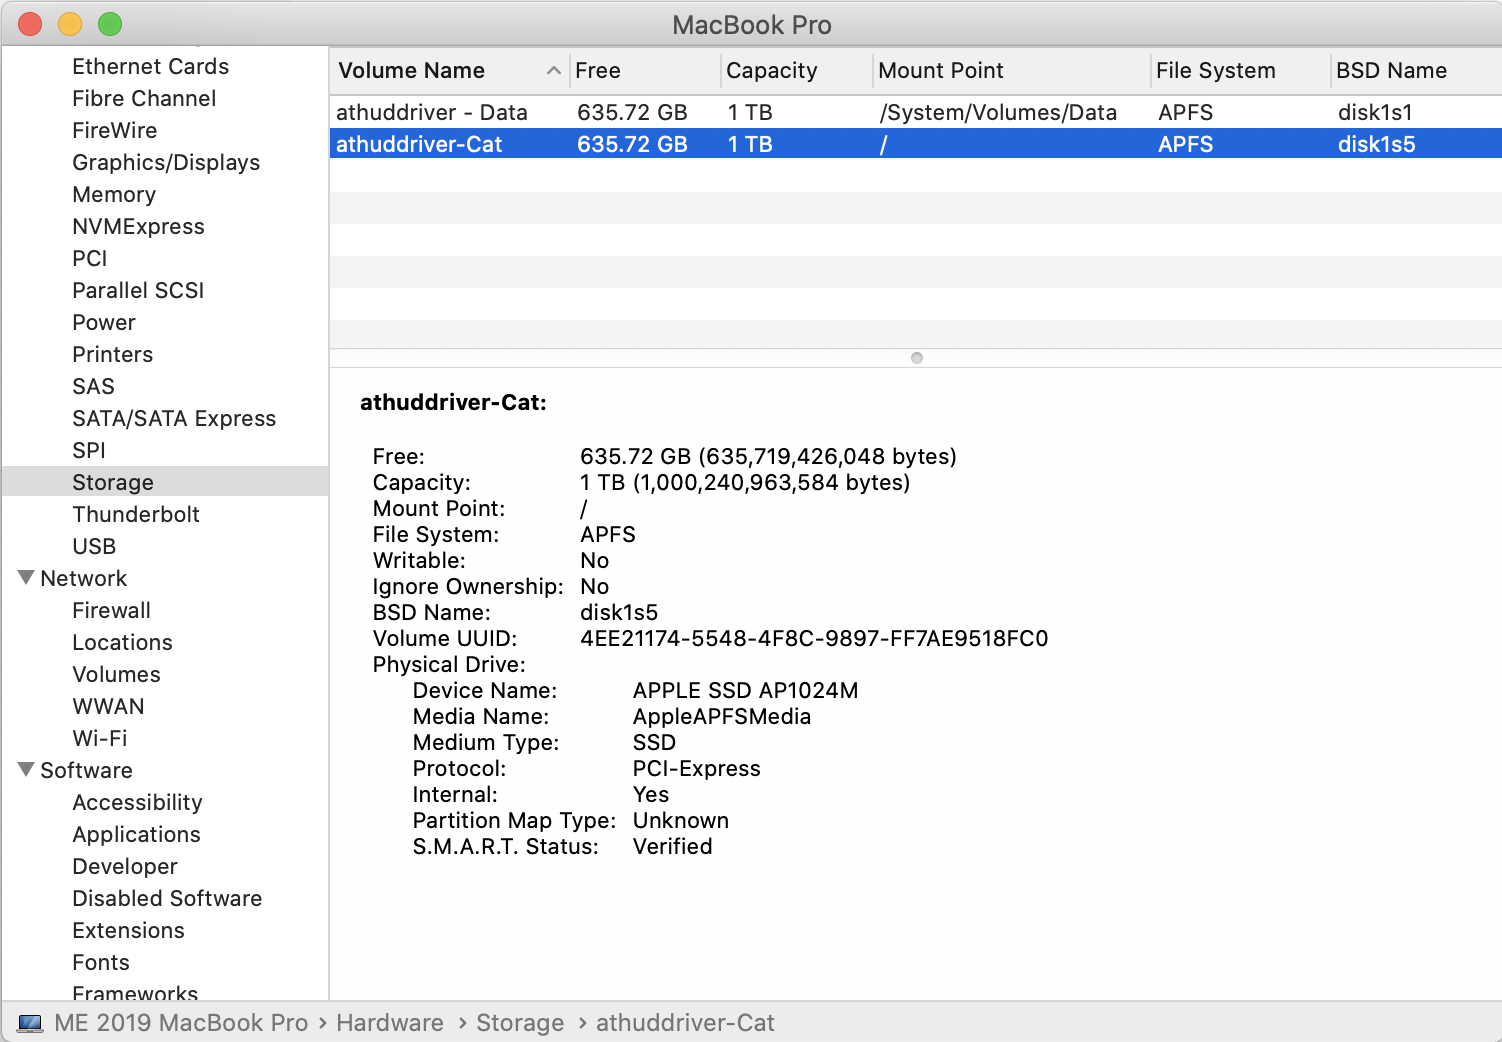Screen dimensions: 1502x1042
Task: Click the disk1s1 BSD name cell
Action: coord(1375,112)
